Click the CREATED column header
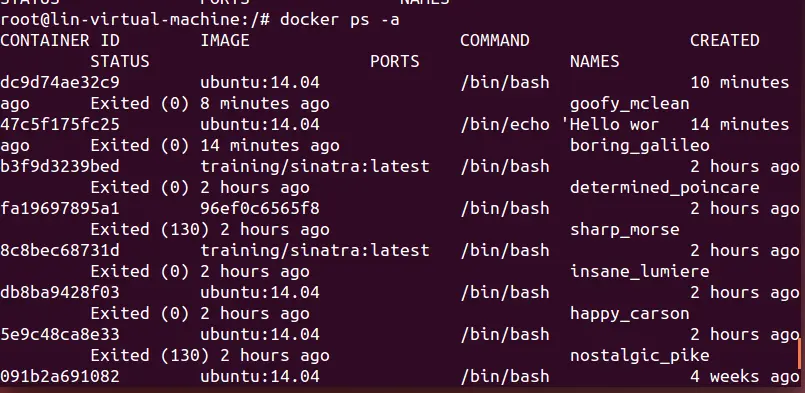805x393 pixels. 724,41
